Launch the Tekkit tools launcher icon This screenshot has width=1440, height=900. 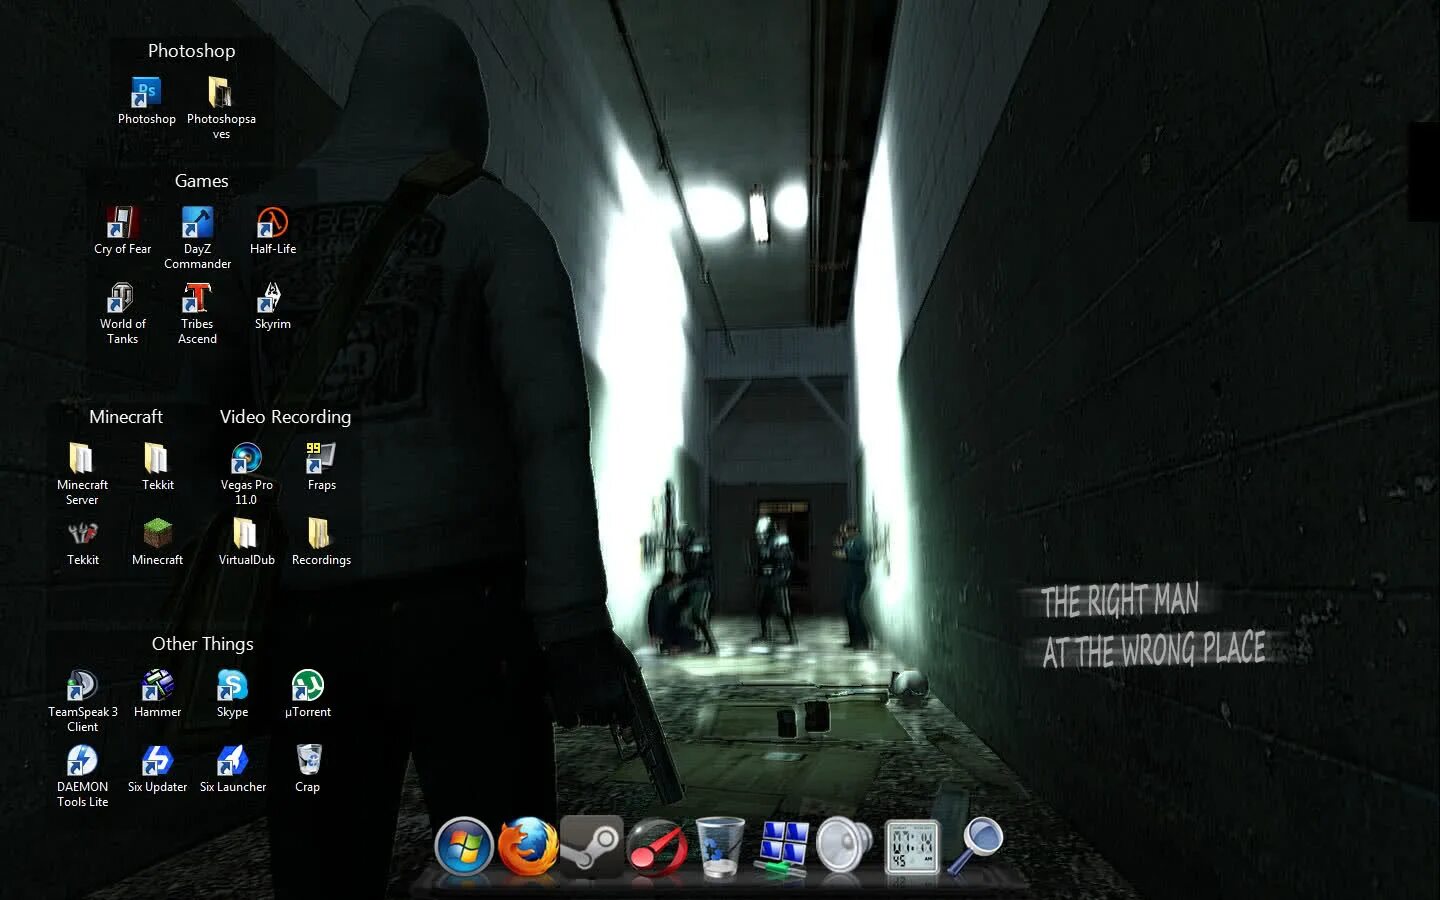click(x=82, y=533)
